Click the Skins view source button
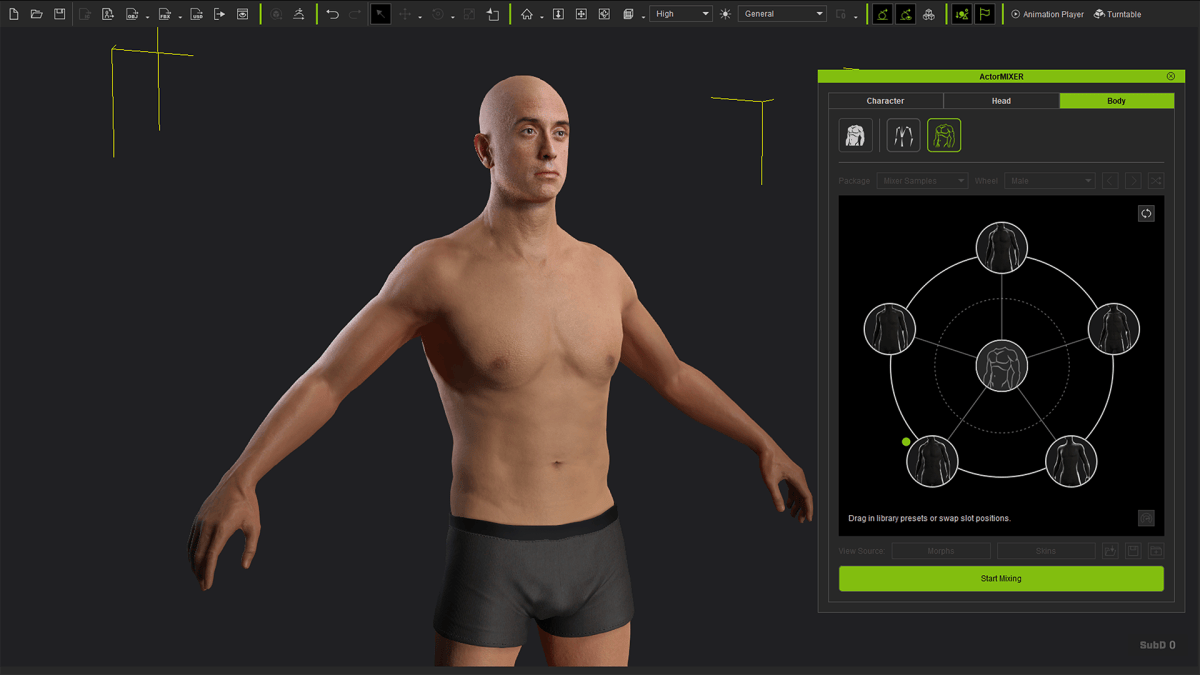1200x675 pixels. (1046, 551)
